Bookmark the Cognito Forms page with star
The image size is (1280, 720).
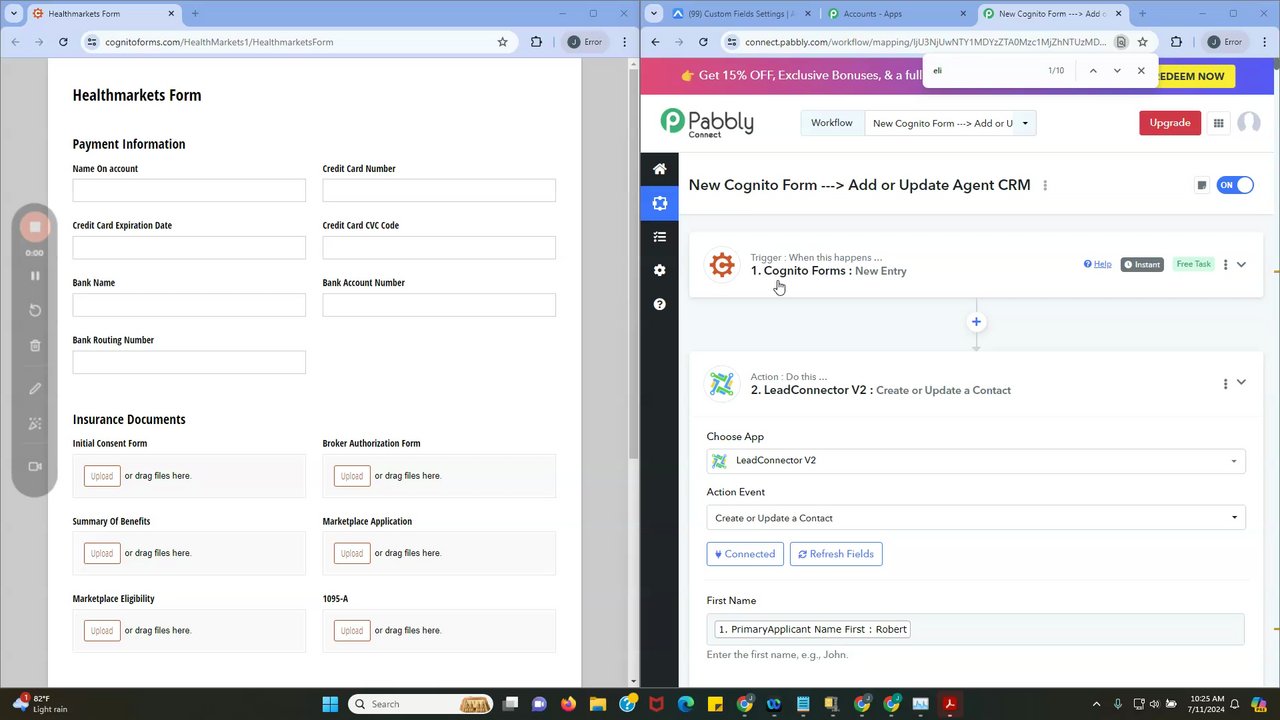[502, 42]
